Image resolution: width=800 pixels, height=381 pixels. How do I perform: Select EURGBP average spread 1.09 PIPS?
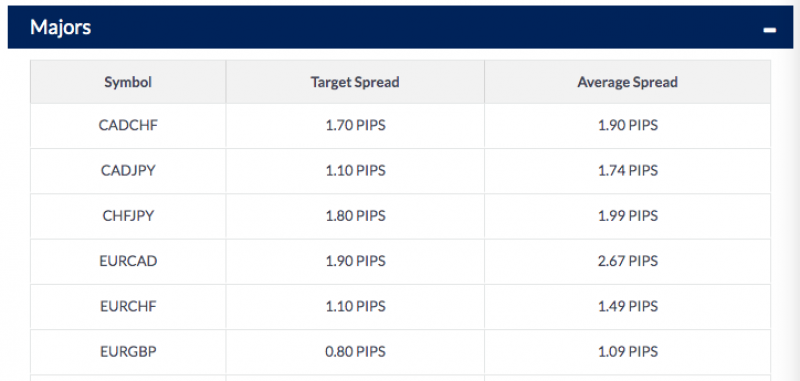pyautogui.click(x=628, y=352)
